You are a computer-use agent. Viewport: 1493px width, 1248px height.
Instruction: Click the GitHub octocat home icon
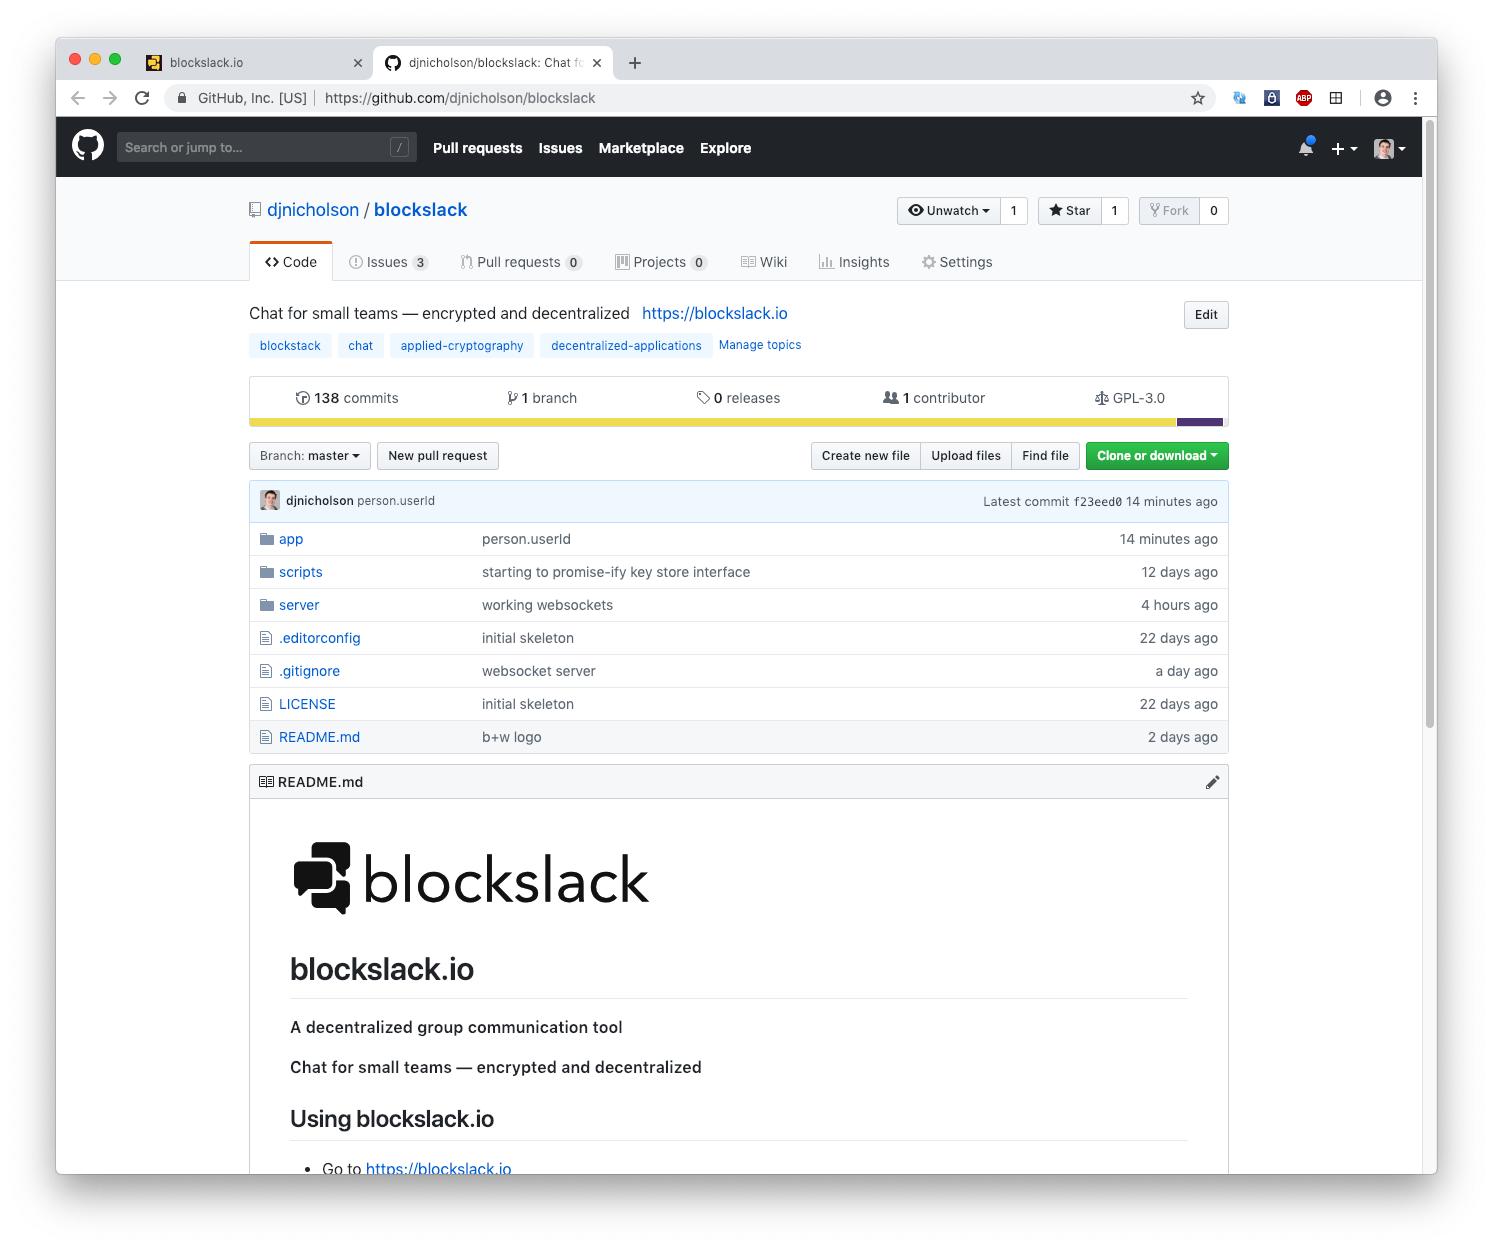[x=87, y=146]
